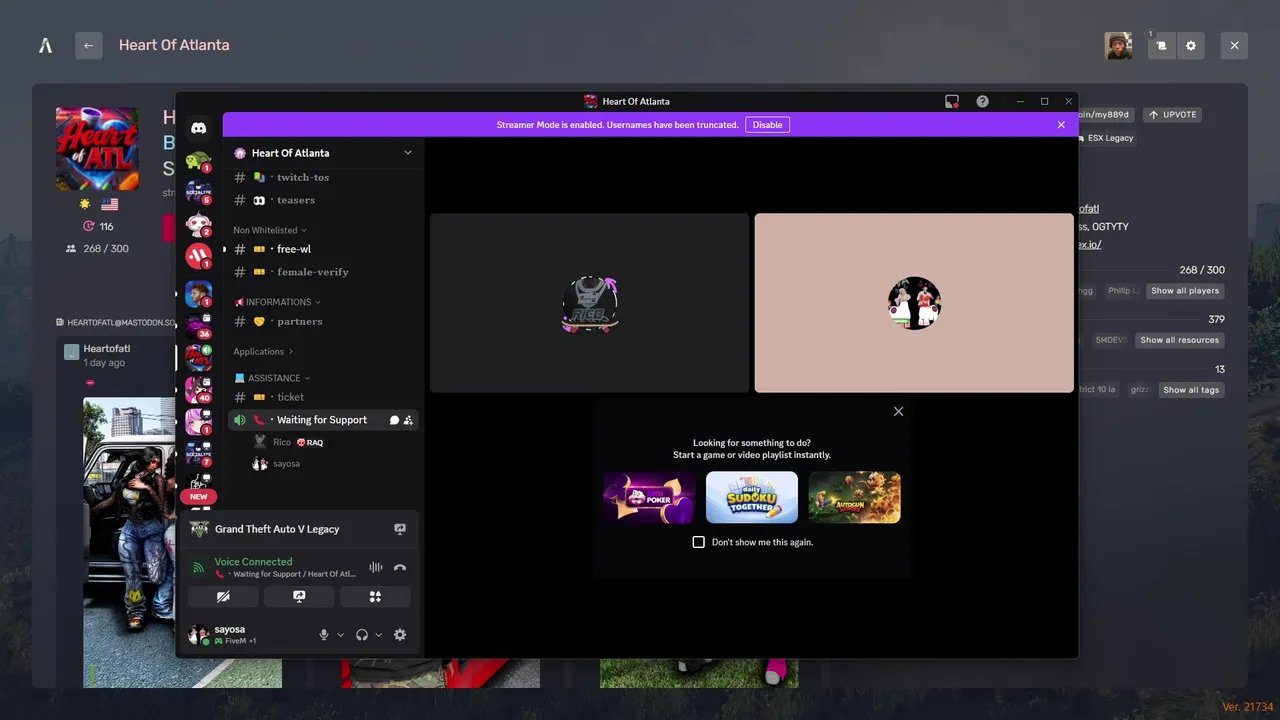
Task: Open the Heart Of Atlanta server menu
Action: (x=322, y=153)
